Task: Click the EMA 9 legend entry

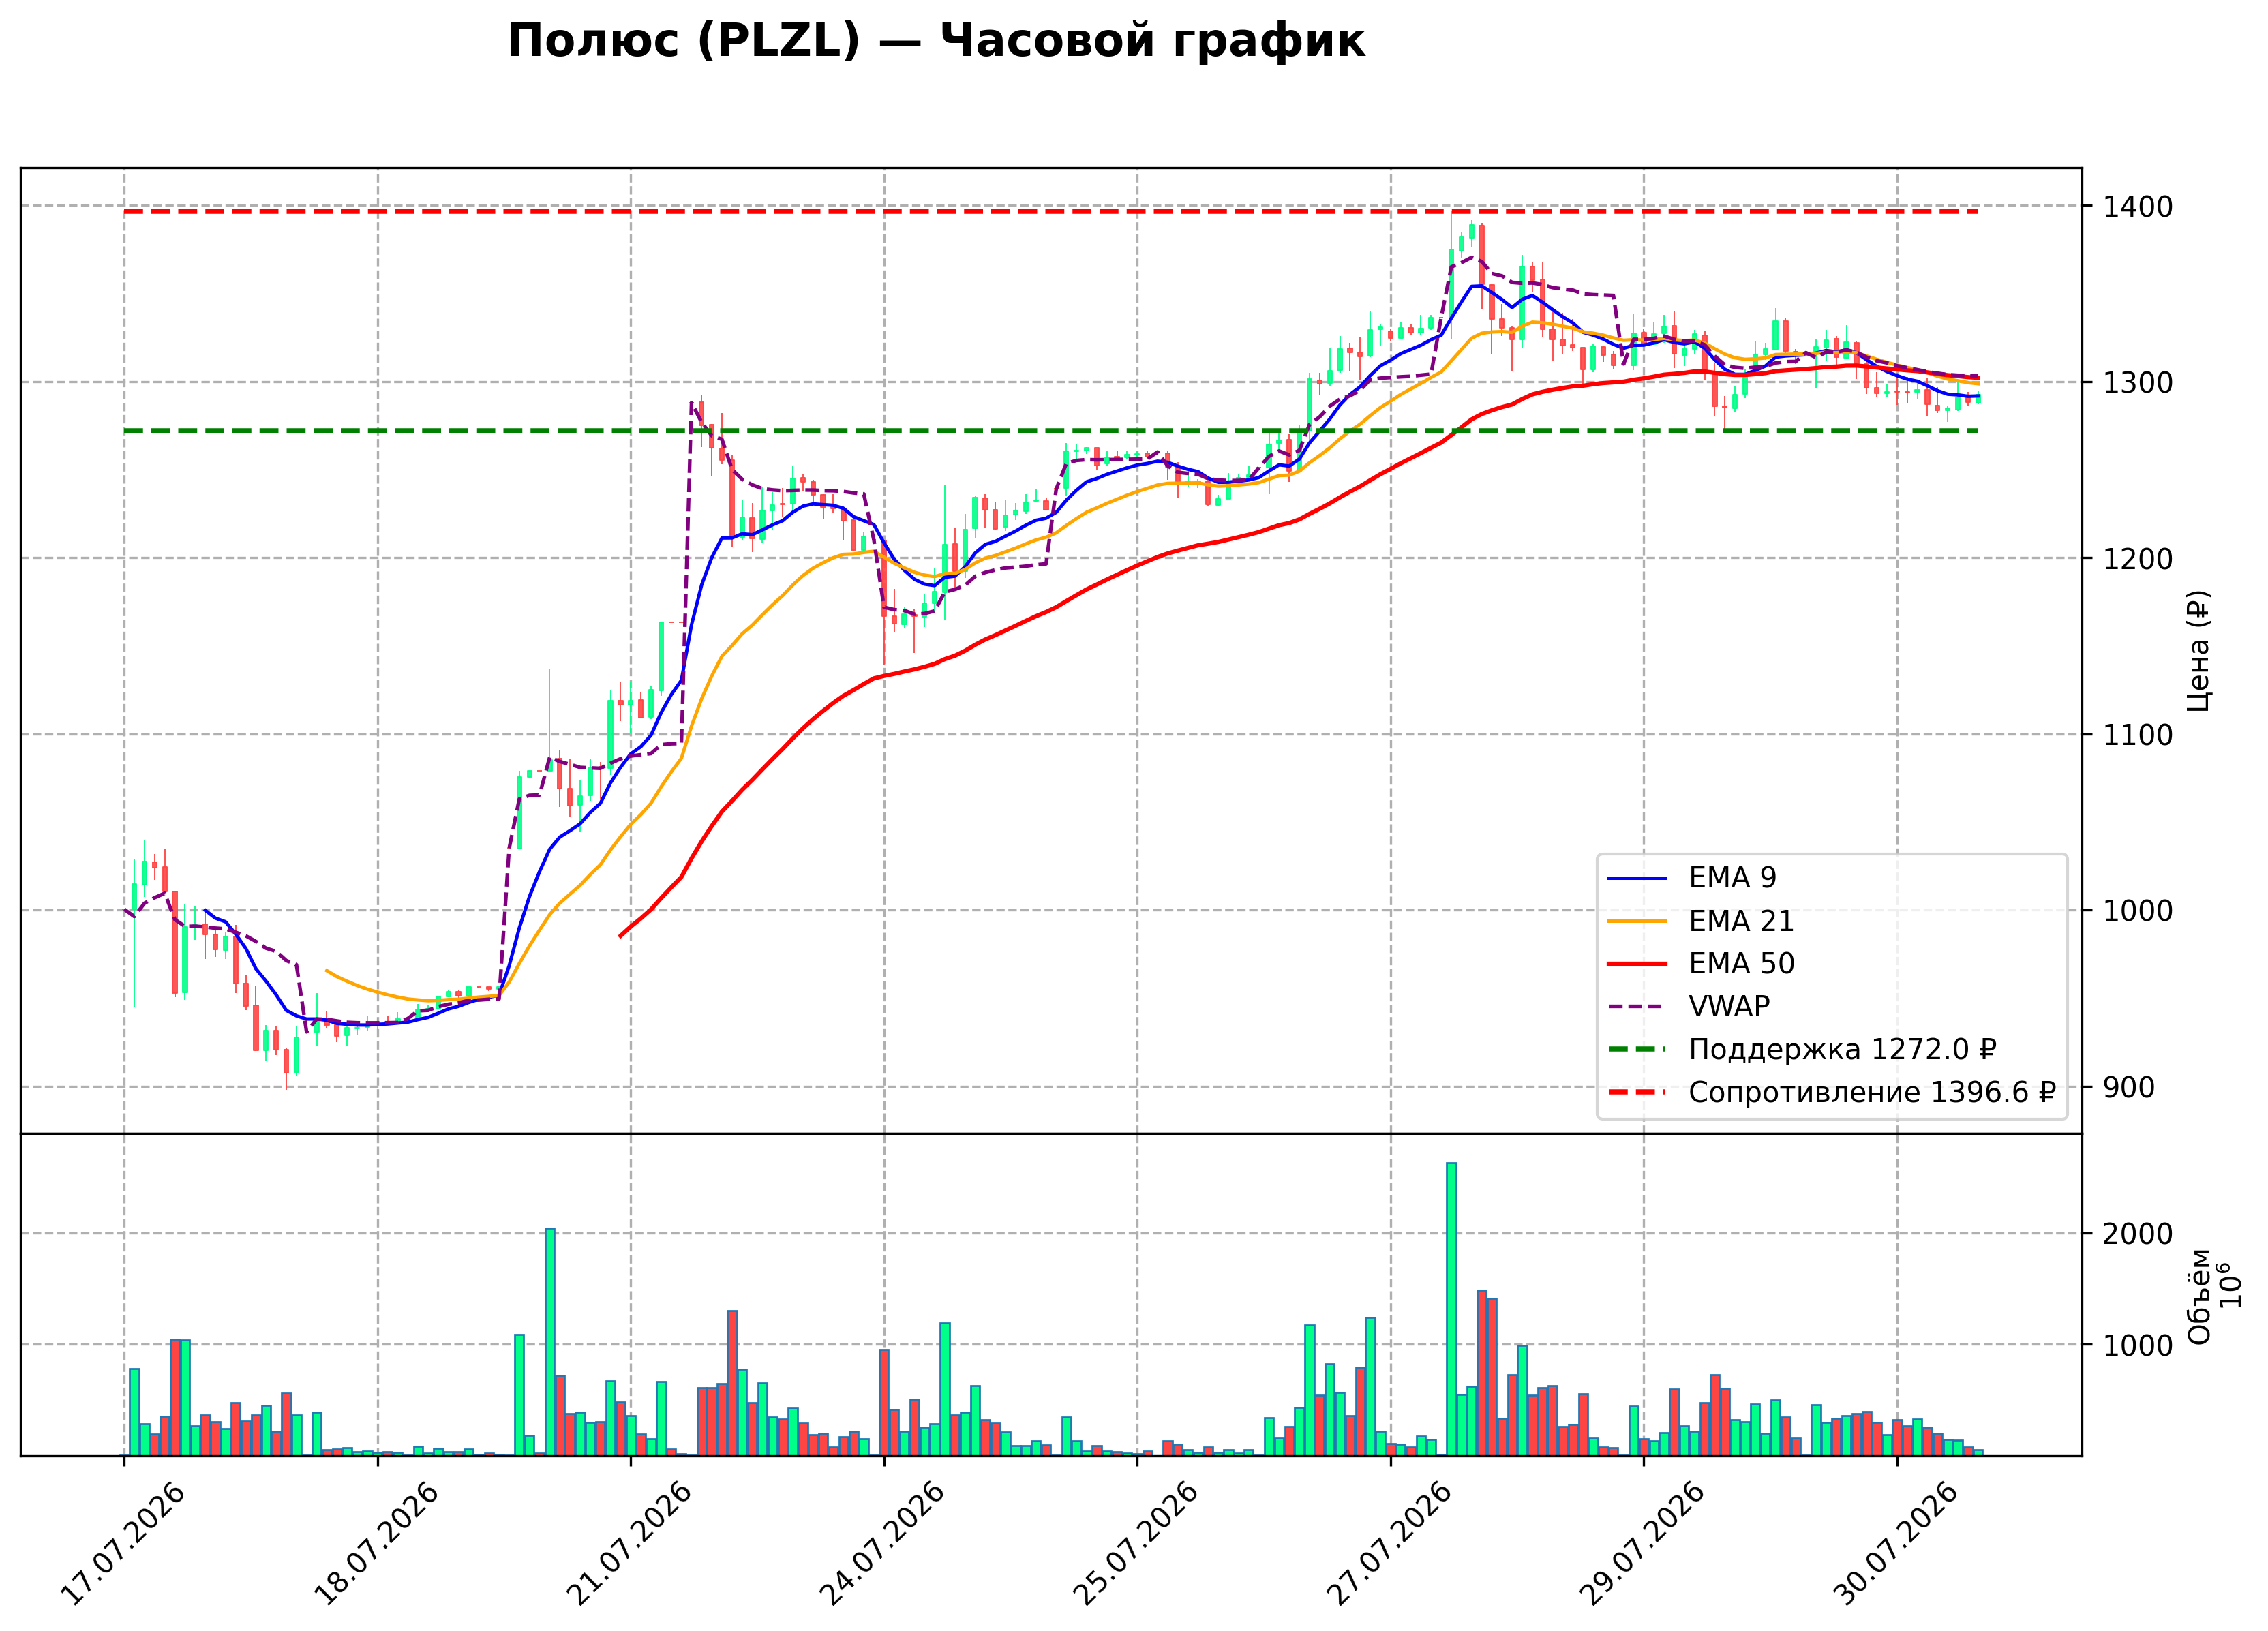Action: (x=1692, y=878)
